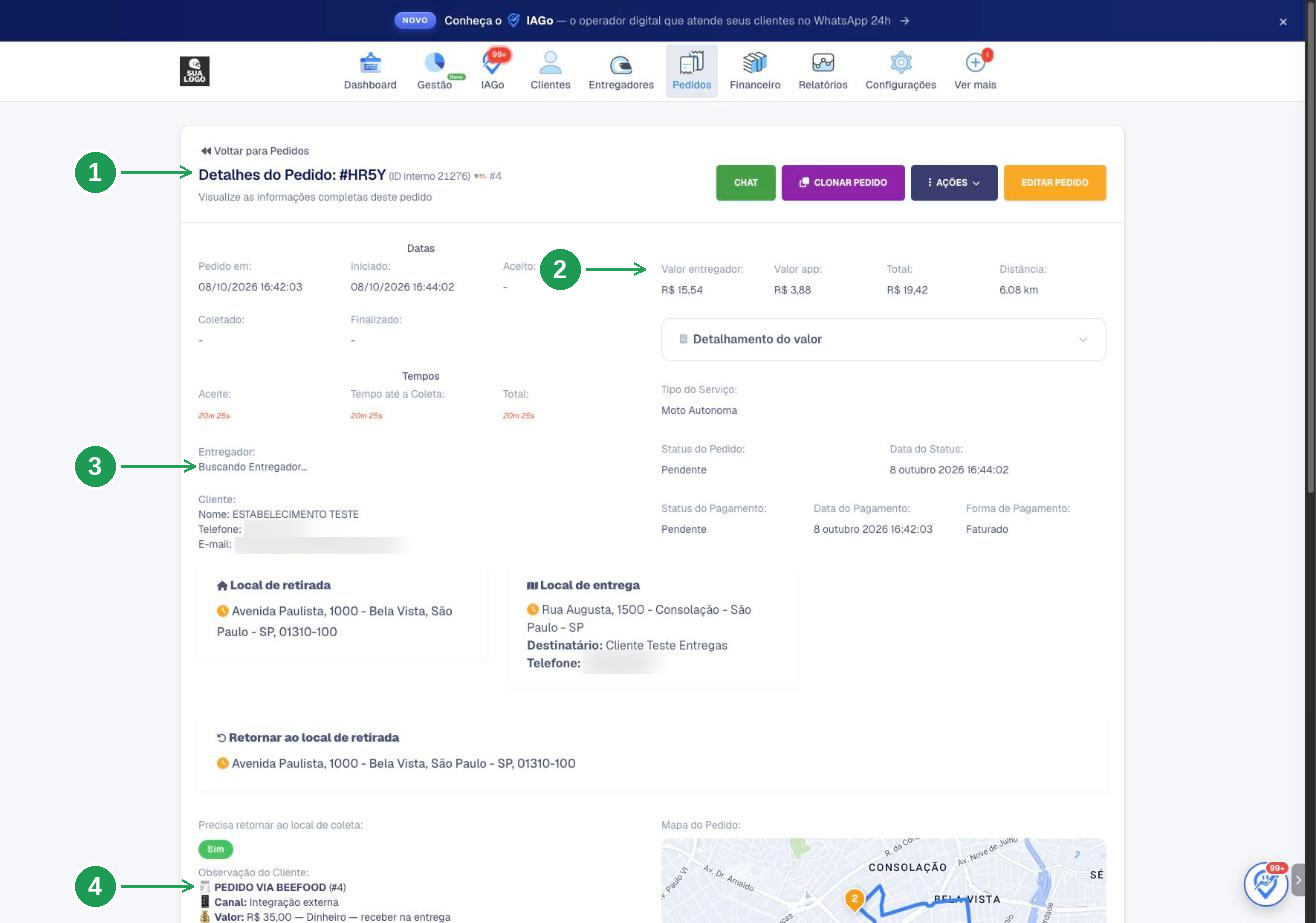Click the return arrow icon by Retornar
The height and width of the screenshot is (923, 1316).
pyautogui.click(x=222, y=738)
